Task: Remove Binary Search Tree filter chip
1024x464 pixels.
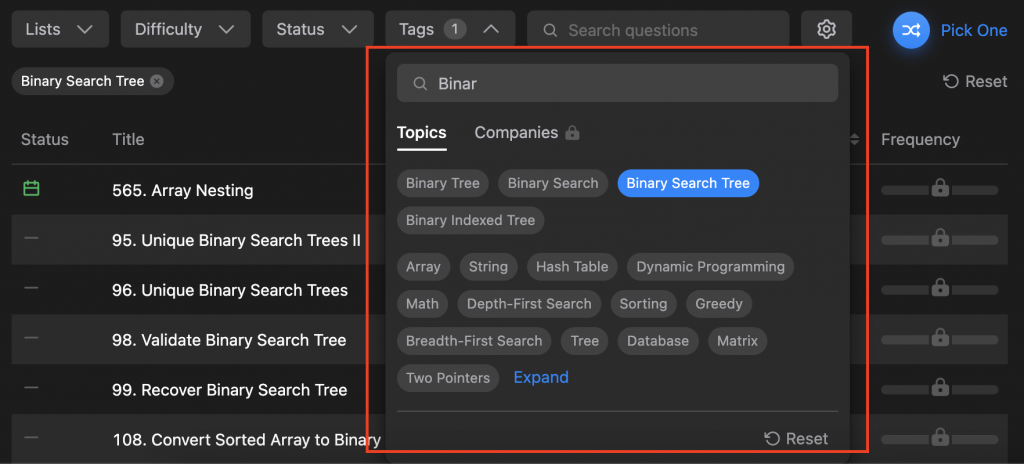Action: tap(157, 81)
